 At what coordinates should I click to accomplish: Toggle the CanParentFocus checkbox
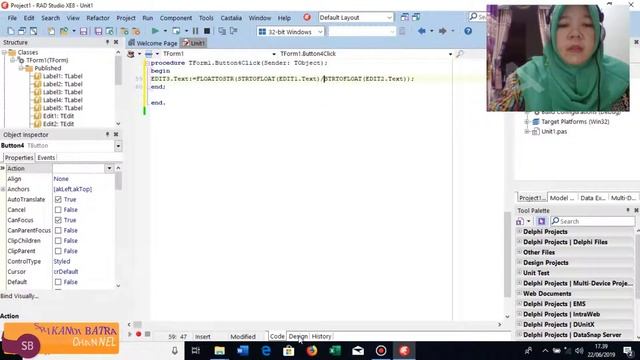tap(58, 231)
